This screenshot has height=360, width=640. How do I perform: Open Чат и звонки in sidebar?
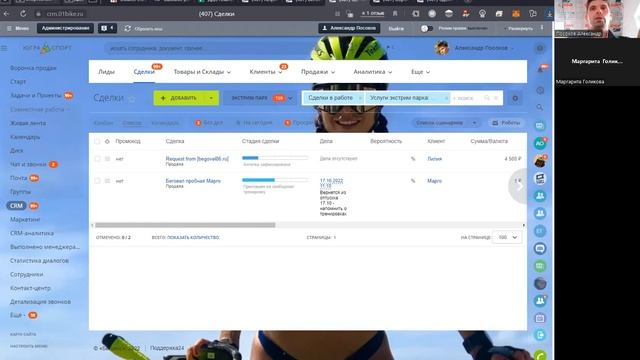pyautogui.click(x=28, y=164)
